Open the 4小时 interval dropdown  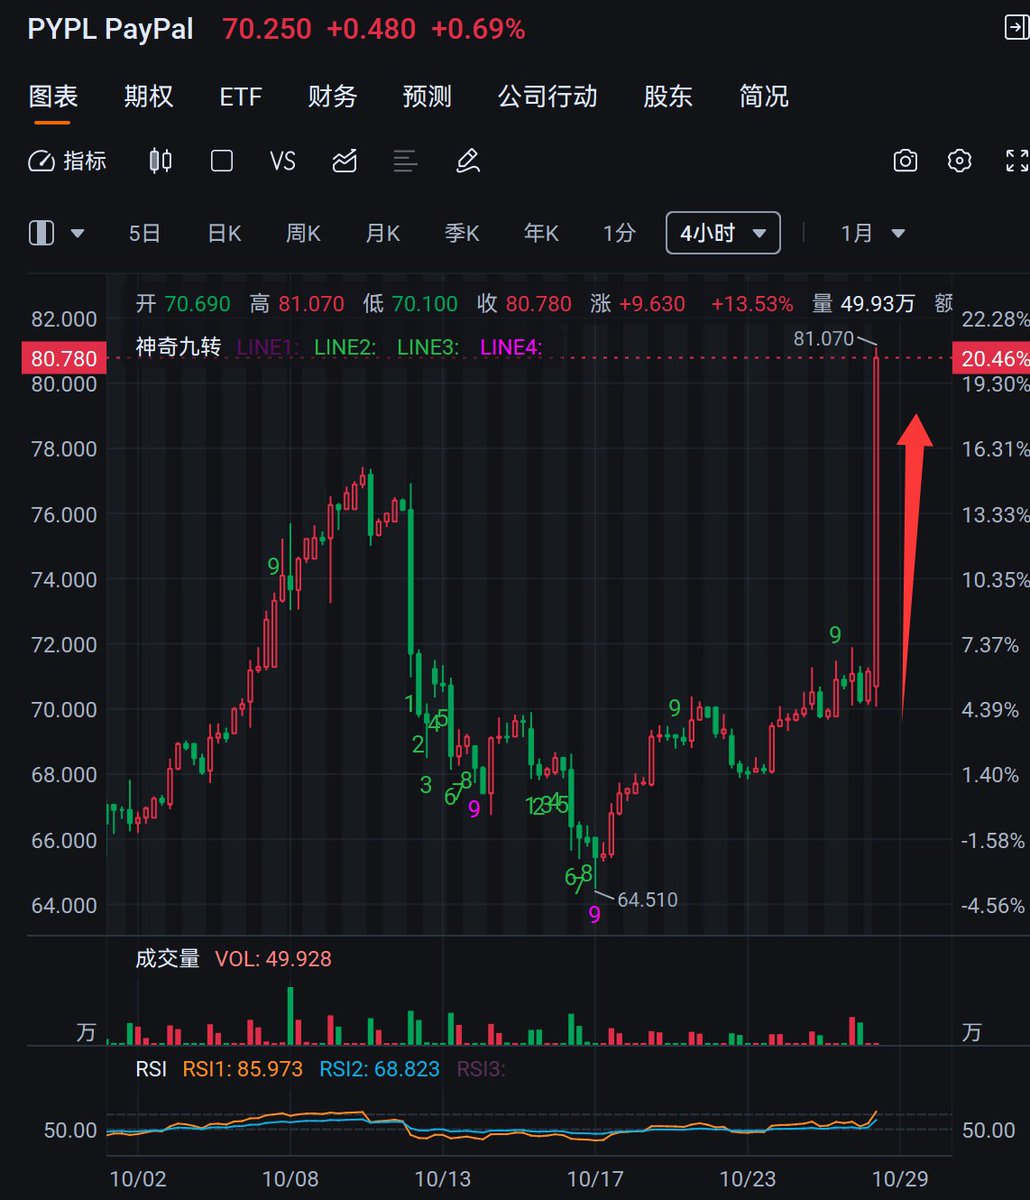pos(722,233)
